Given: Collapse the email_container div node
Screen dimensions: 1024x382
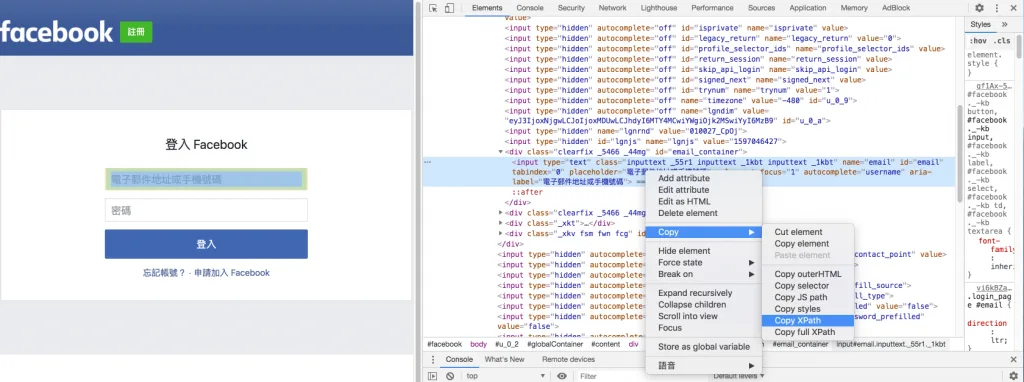Looking at the screenshot, I should click(x=501, y=151).
